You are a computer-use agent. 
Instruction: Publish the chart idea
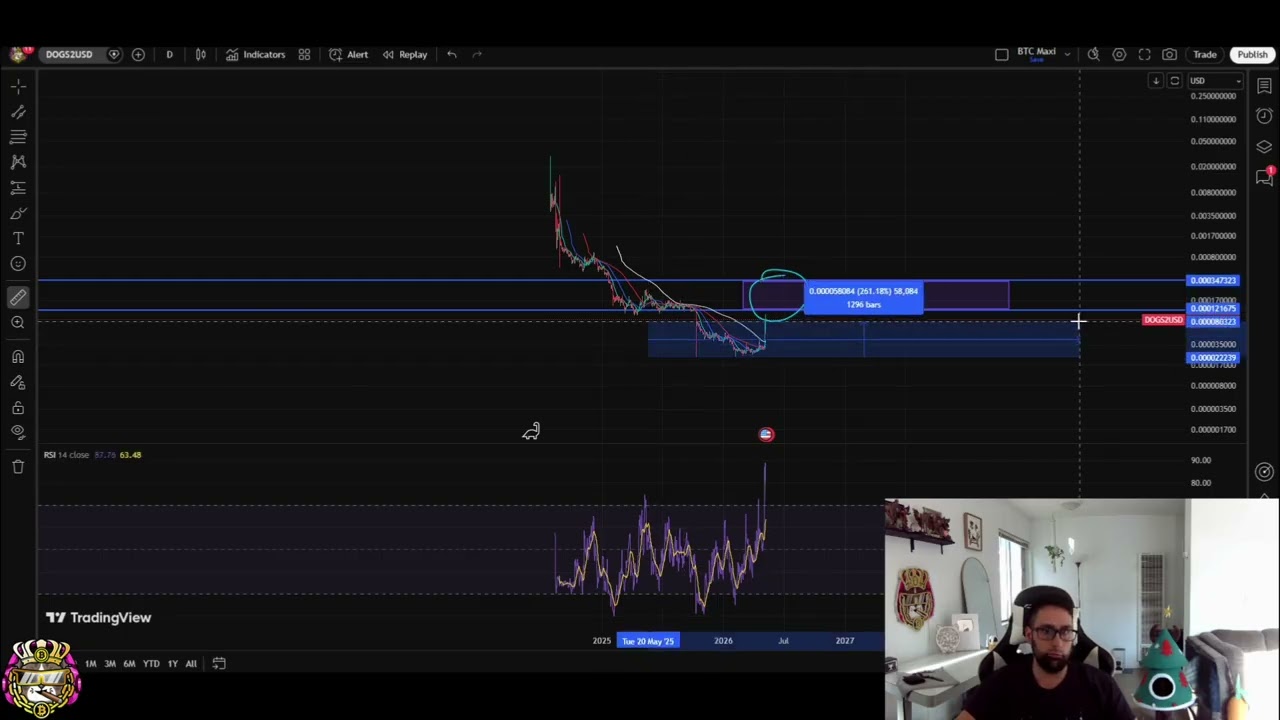[1252, 54]
